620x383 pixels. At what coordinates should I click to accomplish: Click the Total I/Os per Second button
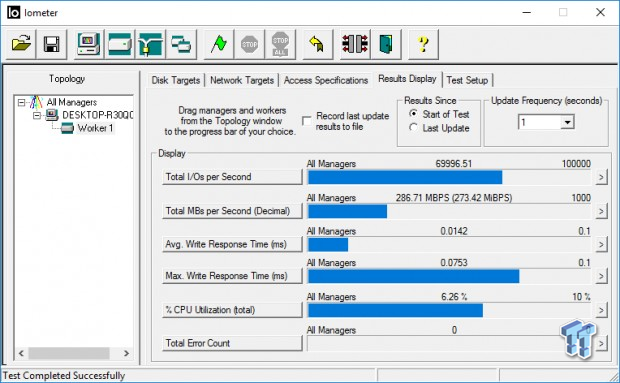232,177
